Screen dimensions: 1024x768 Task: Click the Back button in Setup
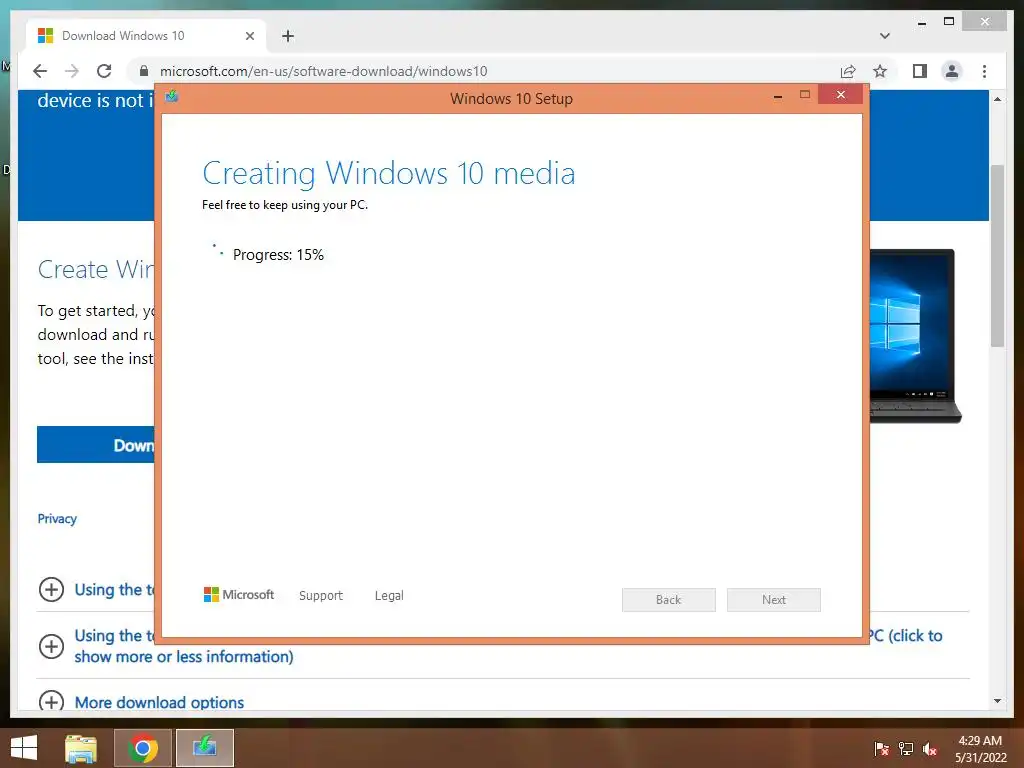coord(669,600)
